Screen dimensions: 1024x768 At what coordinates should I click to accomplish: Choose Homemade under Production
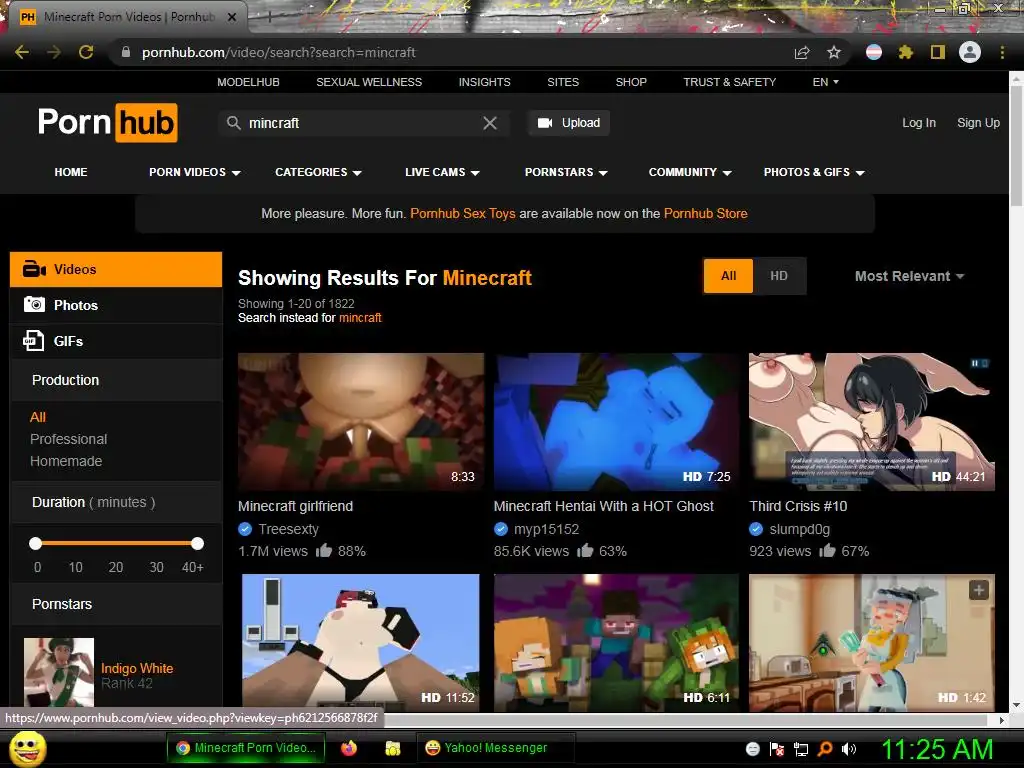pyautogui.click(x=66, y=461)
